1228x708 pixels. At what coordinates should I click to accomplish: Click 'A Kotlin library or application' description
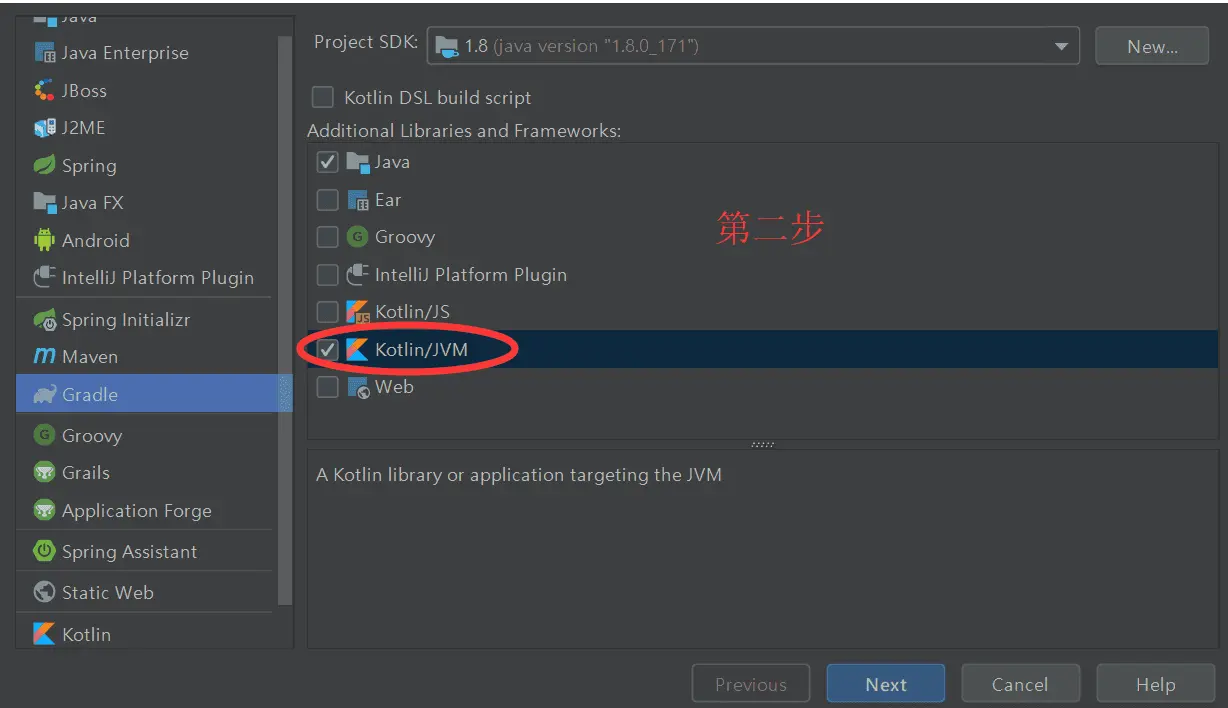coord(519,475)
